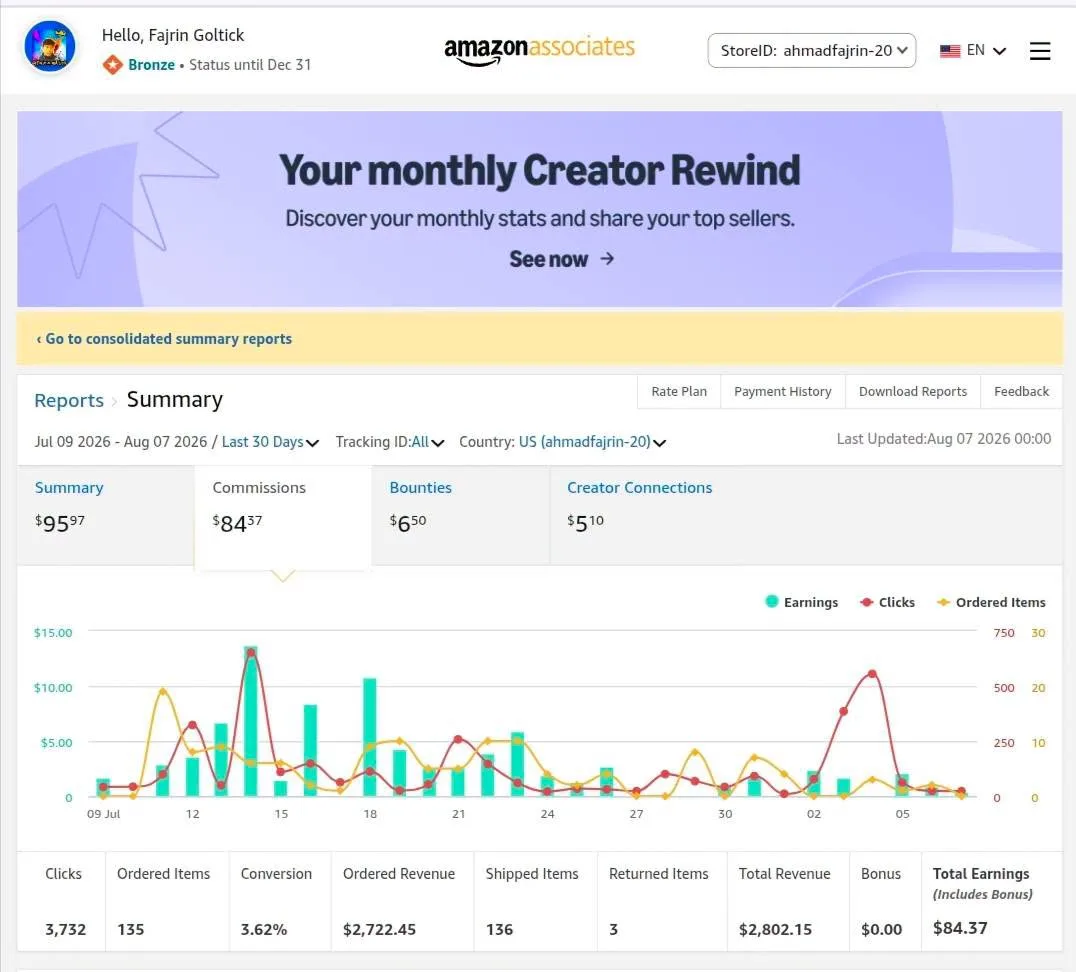Click the Amazon Associates logo

click(539, 49)
